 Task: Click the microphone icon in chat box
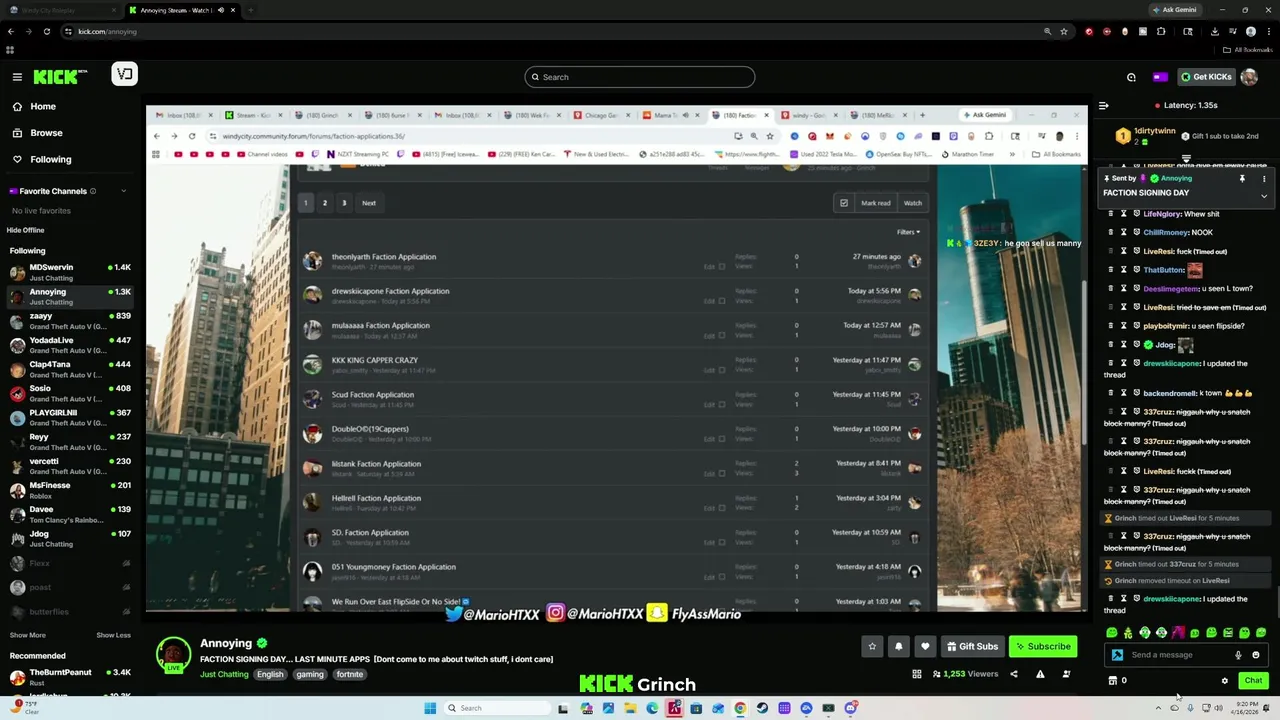pyautogui.click(x=1238, y=655)
